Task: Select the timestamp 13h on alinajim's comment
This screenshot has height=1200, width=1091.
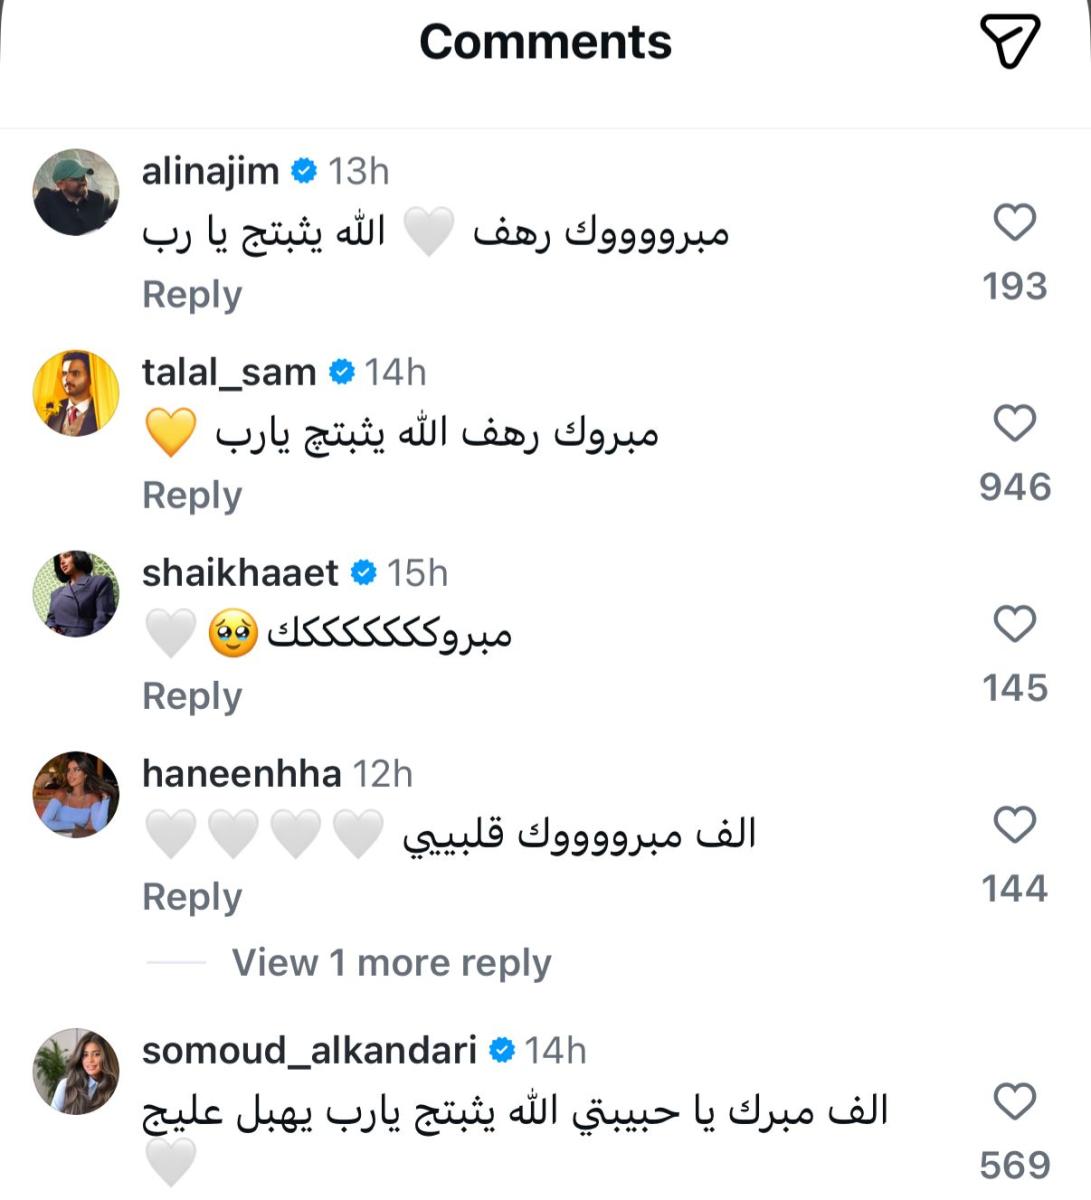Action: coord(360,170)
